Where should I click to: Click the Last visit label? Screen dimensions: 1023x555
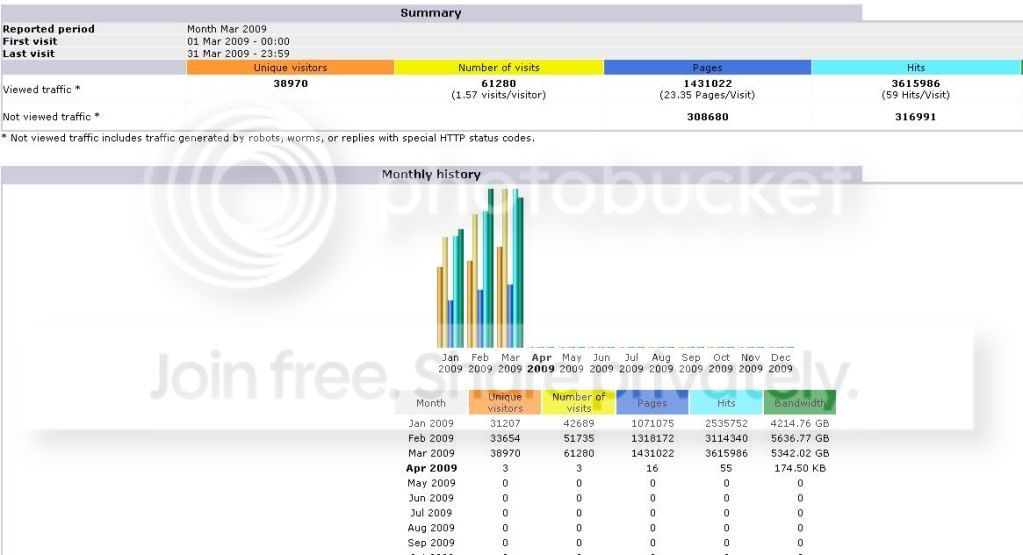[x=28, y=53]
